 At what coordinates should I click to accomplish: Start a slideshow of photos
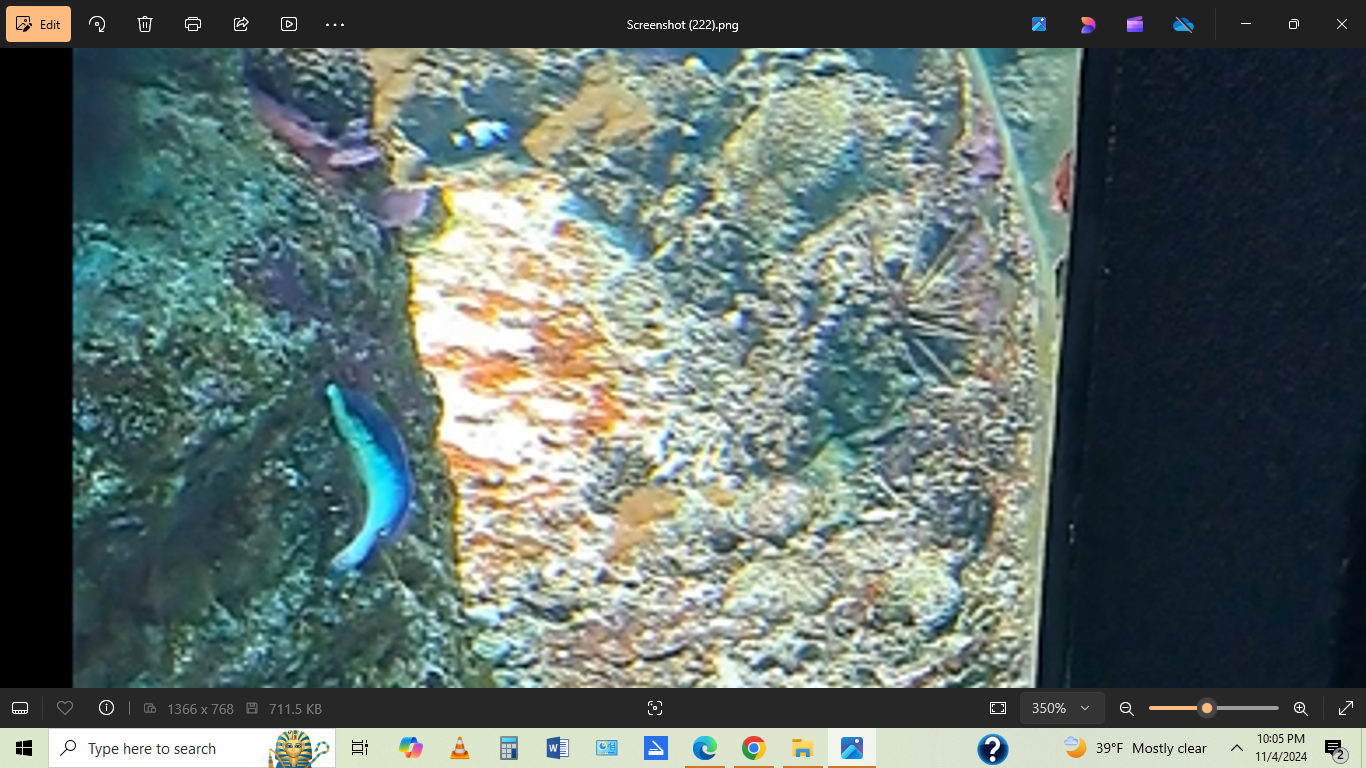click(x=288, y=24)
